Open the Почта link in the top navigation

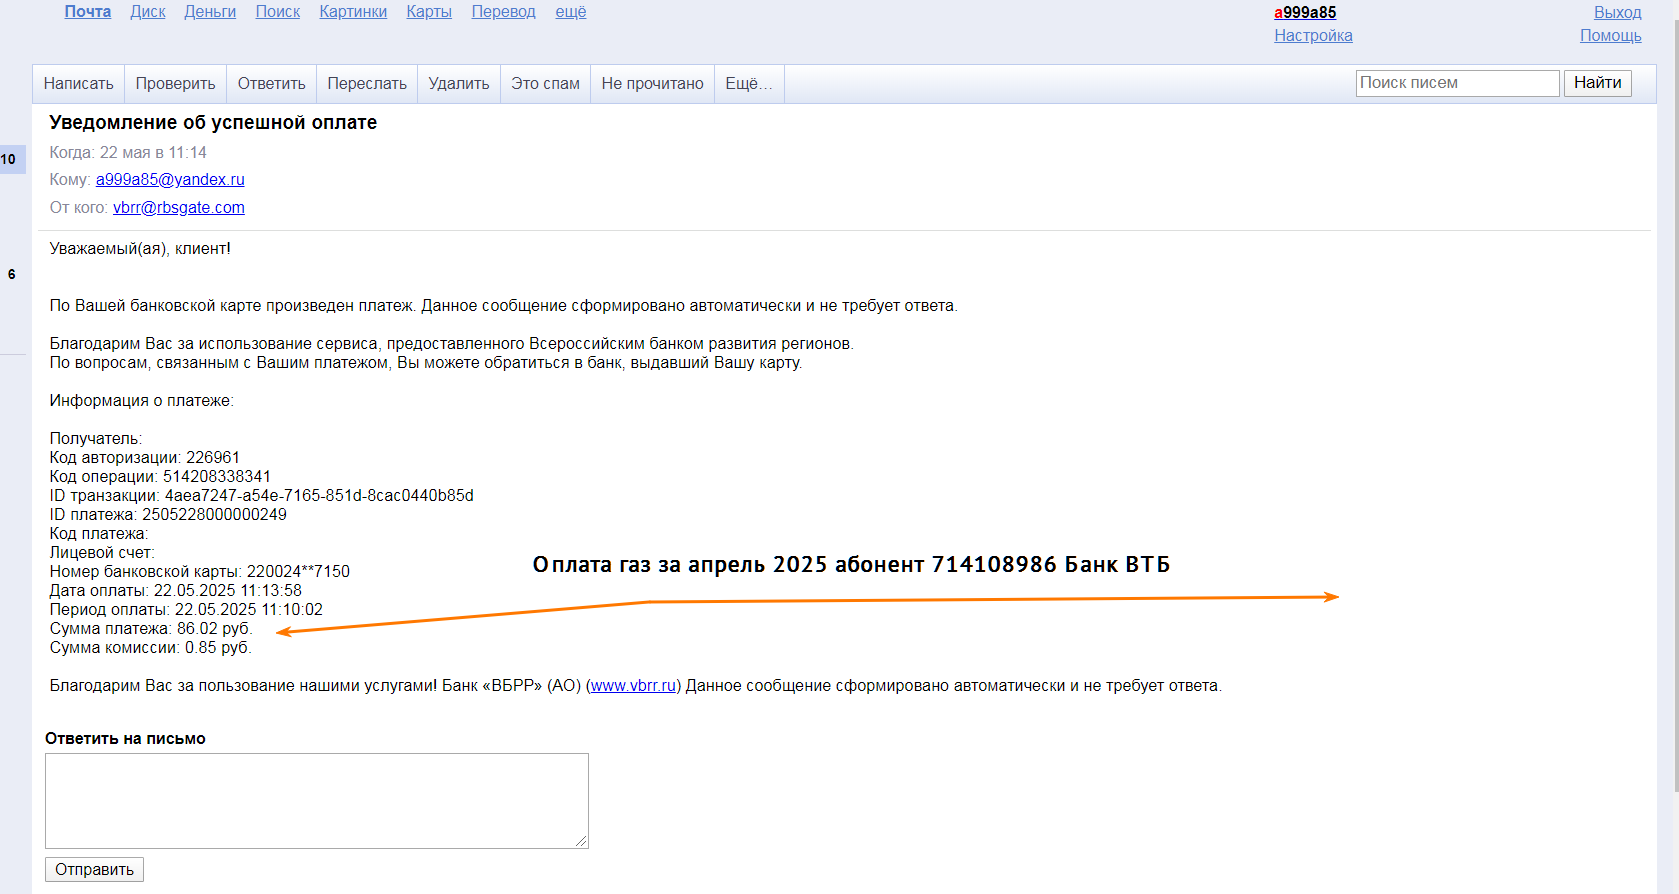[88, 12]
